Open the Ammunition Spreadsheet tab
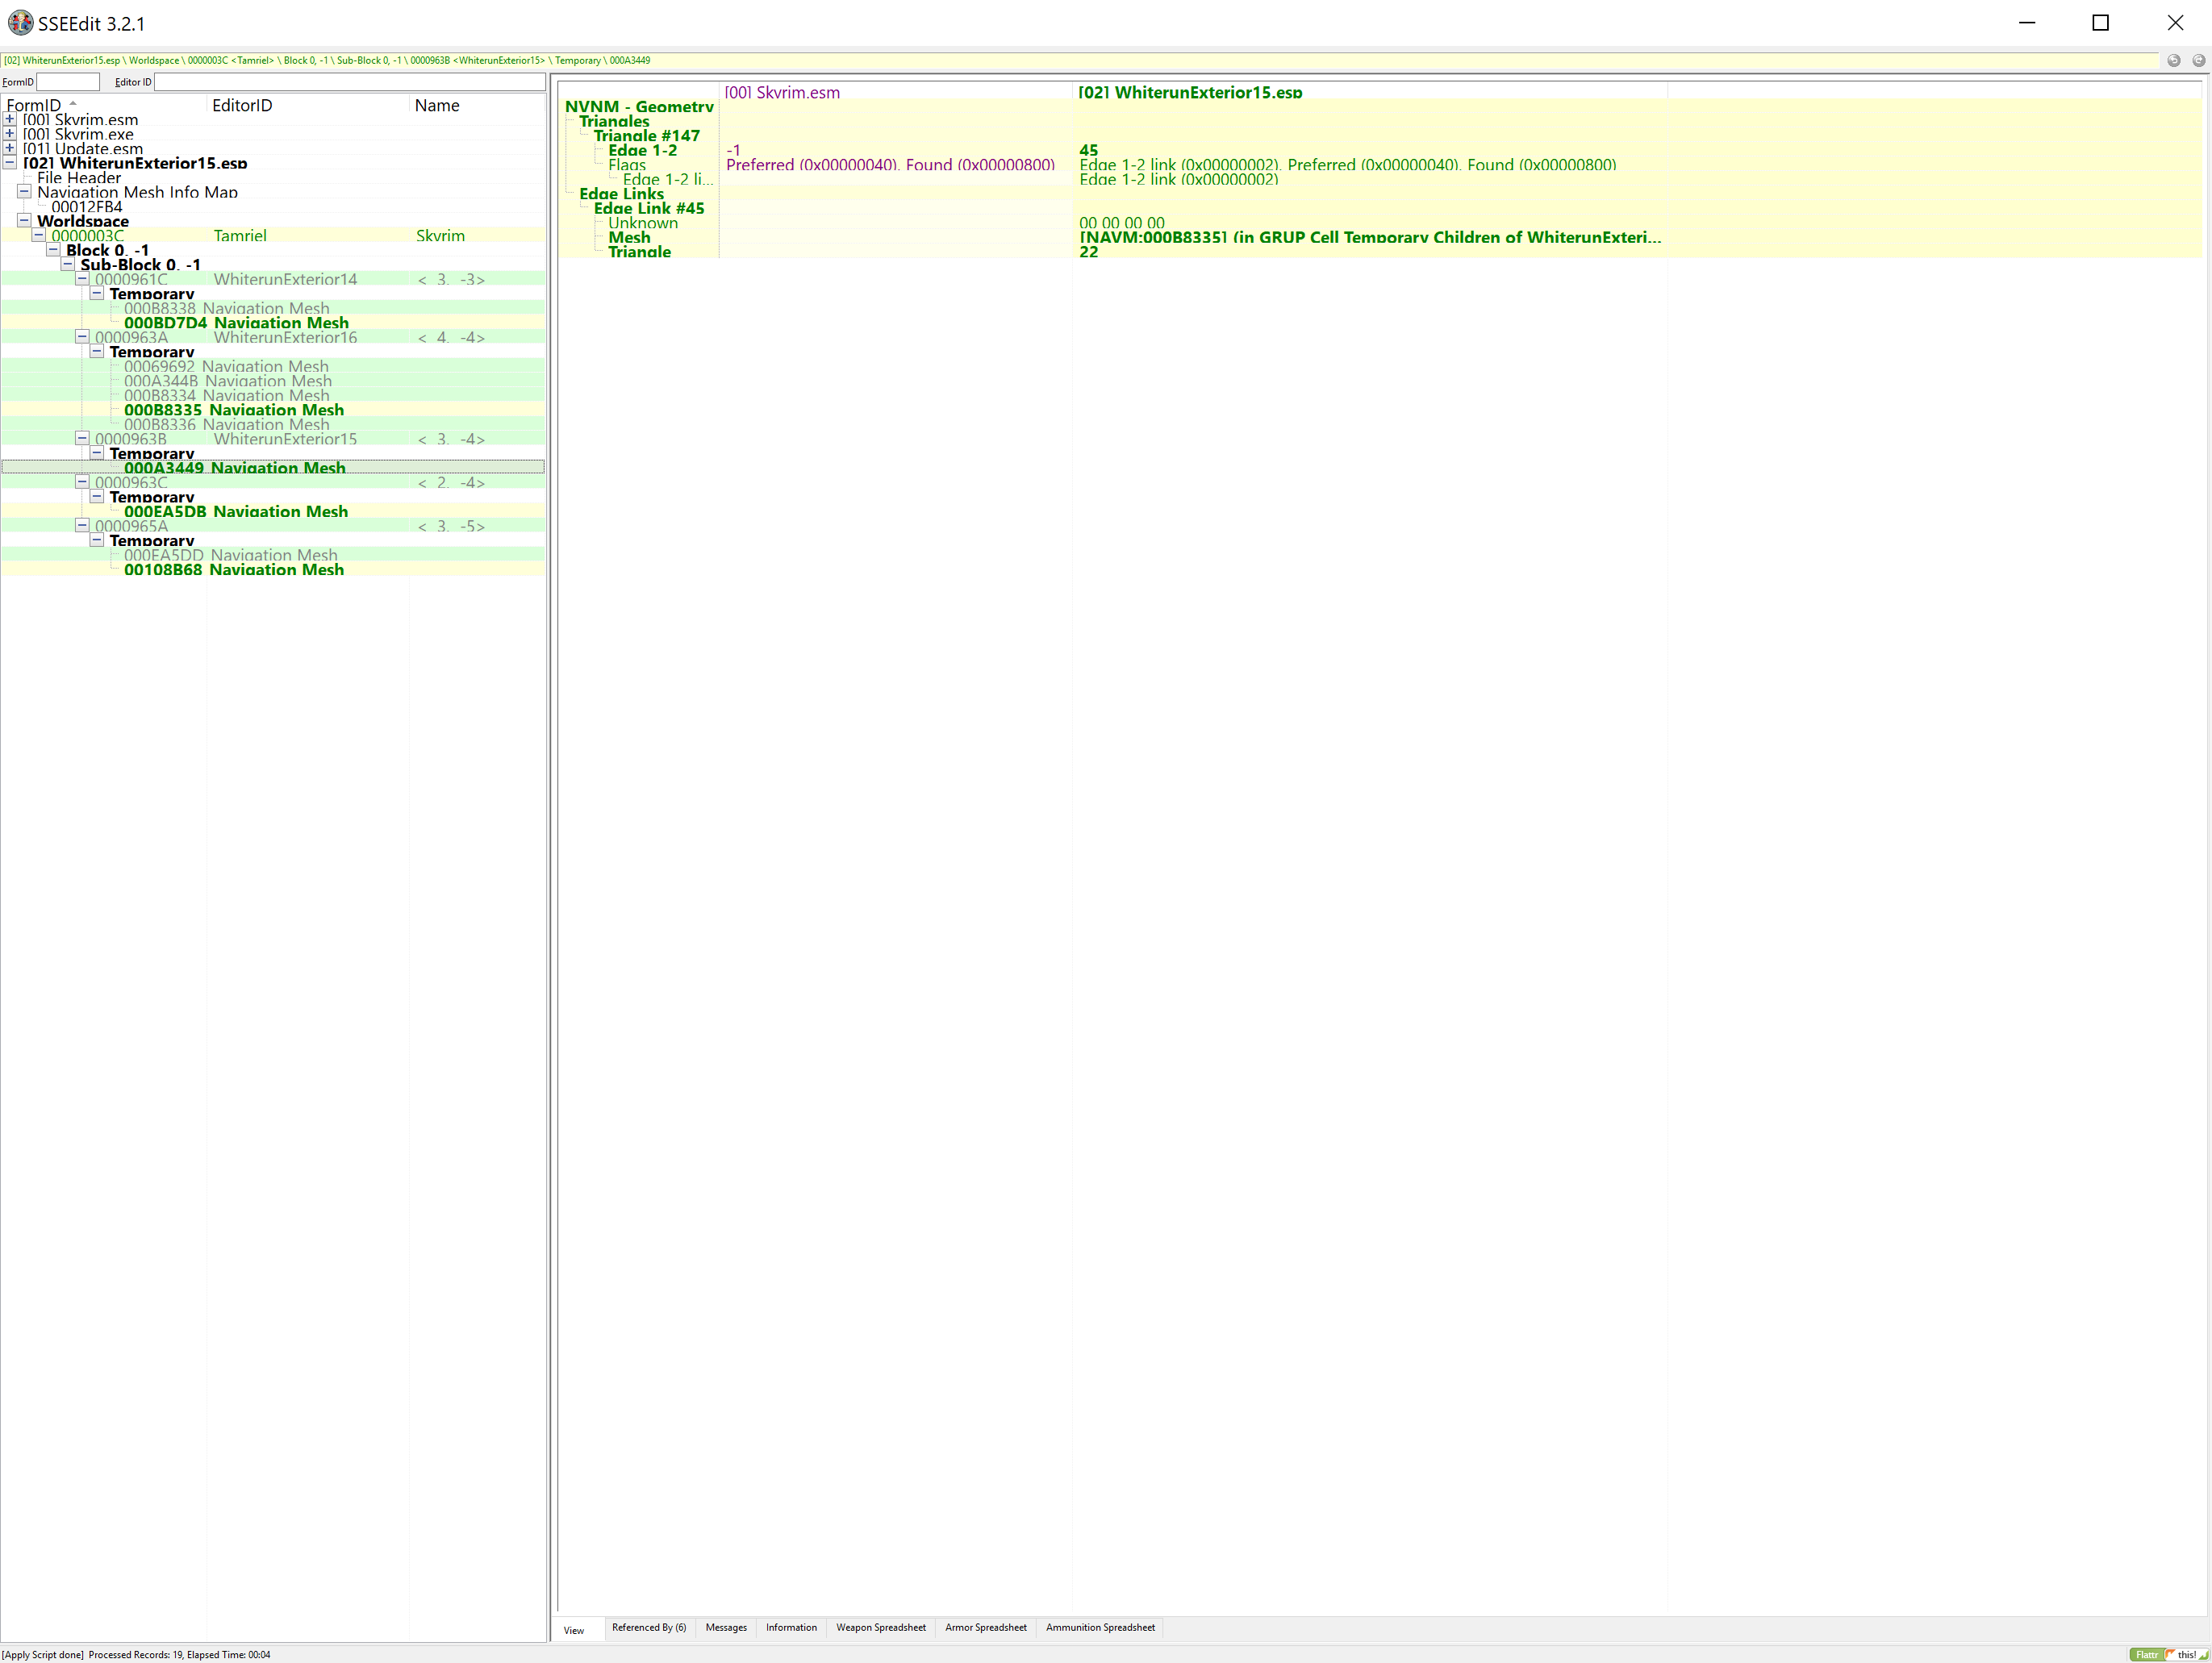Image resolution: width=2212 pixels, height=1663 pixels. point(1100,1628)
